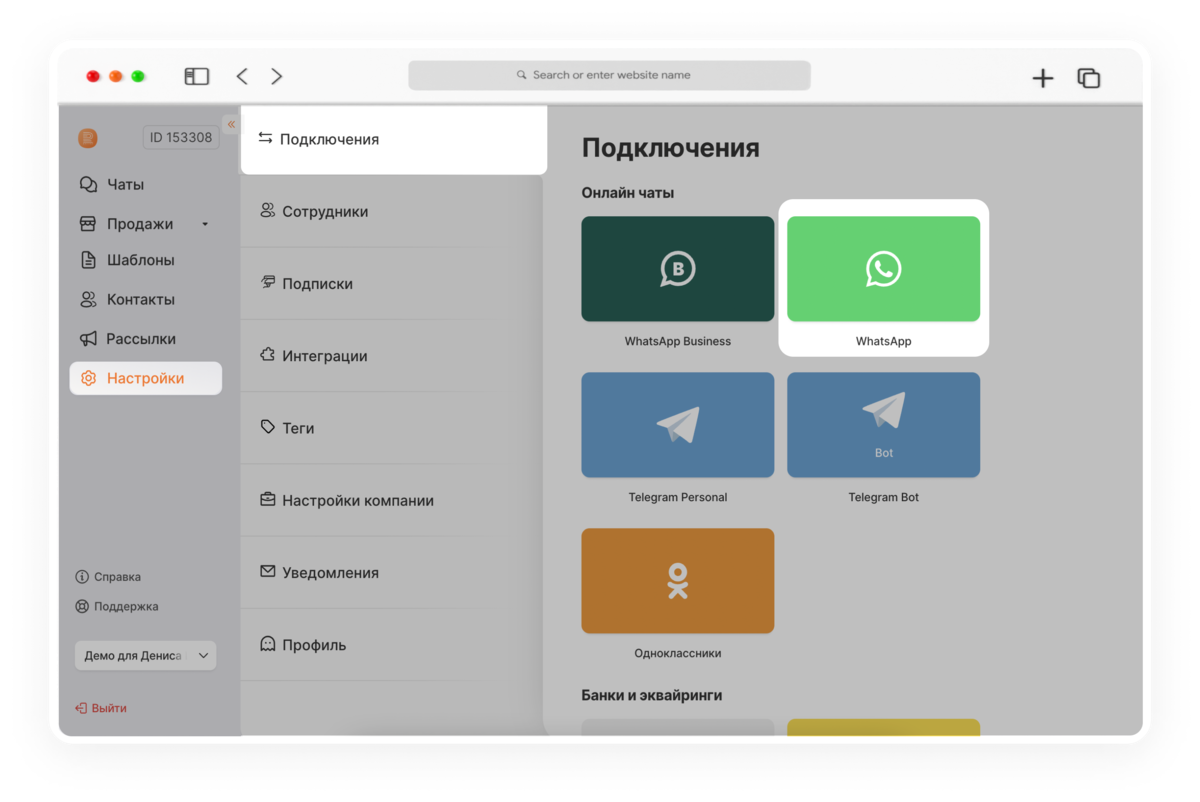Click the Продажи storefront icon

88,224
